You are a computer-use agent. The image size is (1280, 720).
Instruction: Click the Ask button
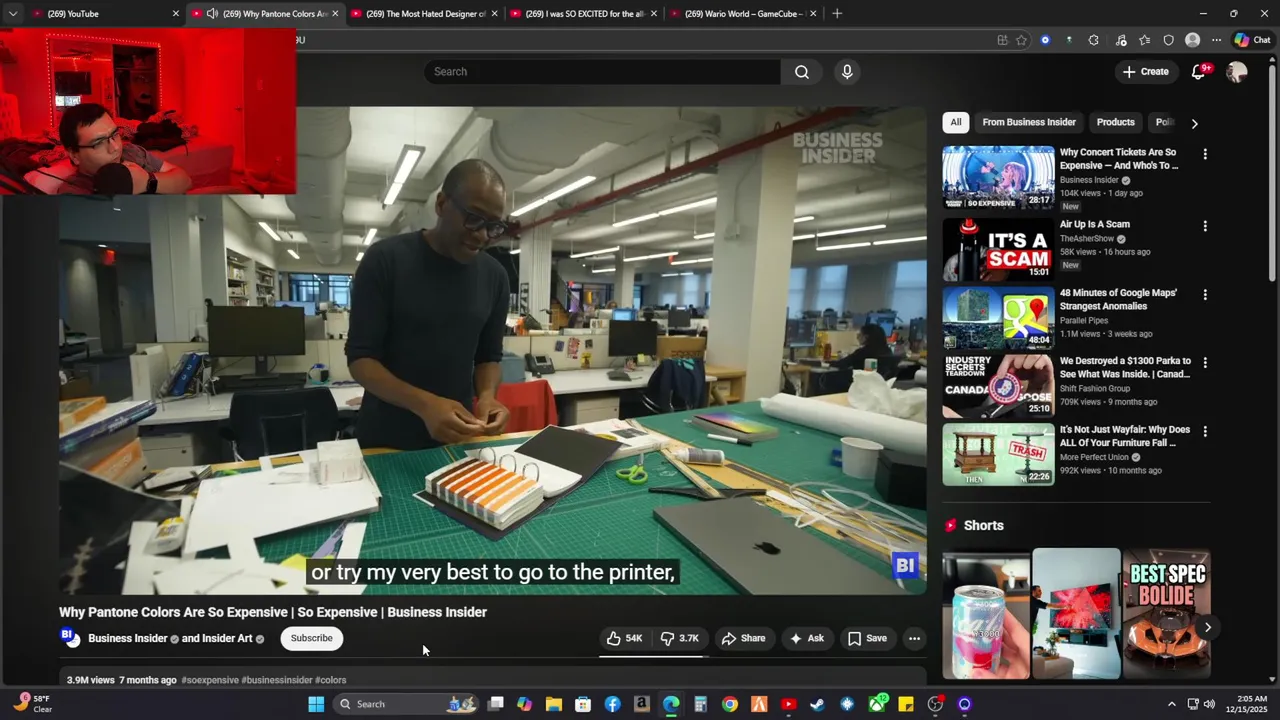[807, 638]
